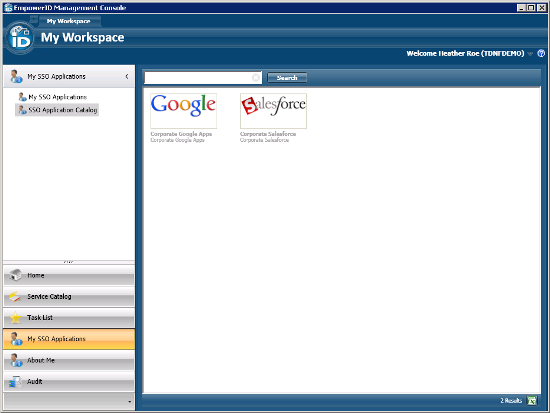Click the navigation pane splitter grip

(68, 262)
